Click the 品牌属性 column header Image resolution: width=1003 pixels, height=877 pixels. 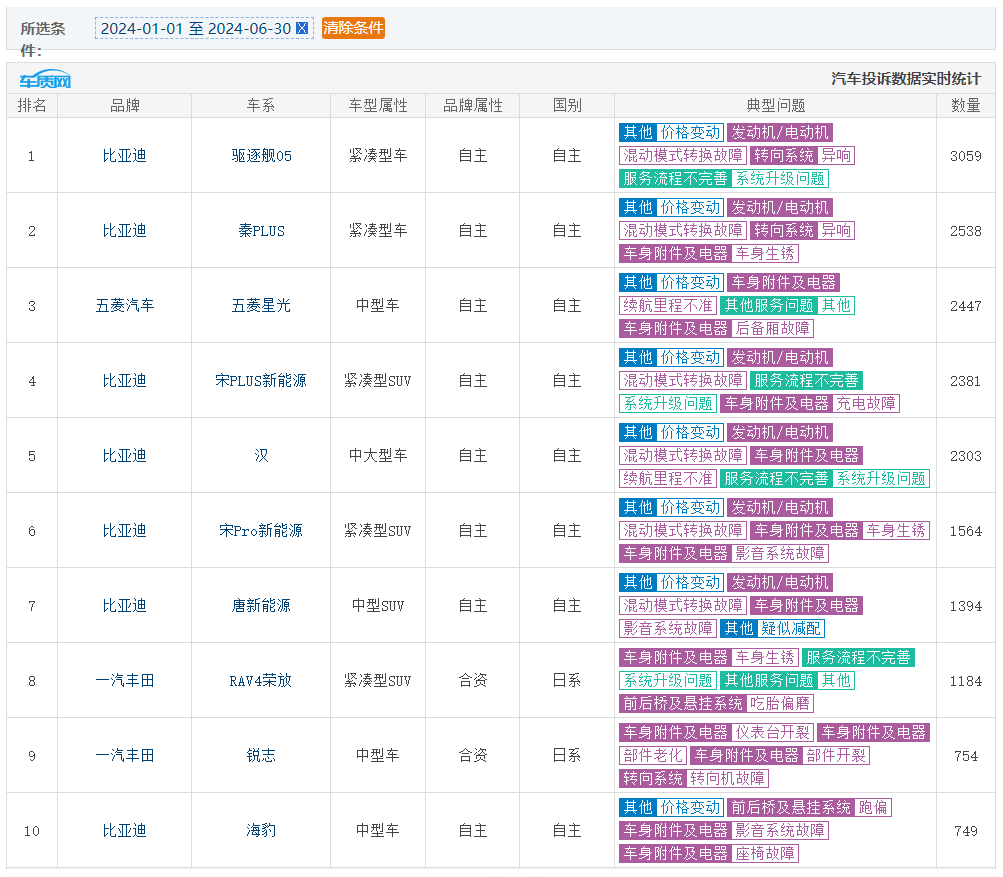coord(473,106)
